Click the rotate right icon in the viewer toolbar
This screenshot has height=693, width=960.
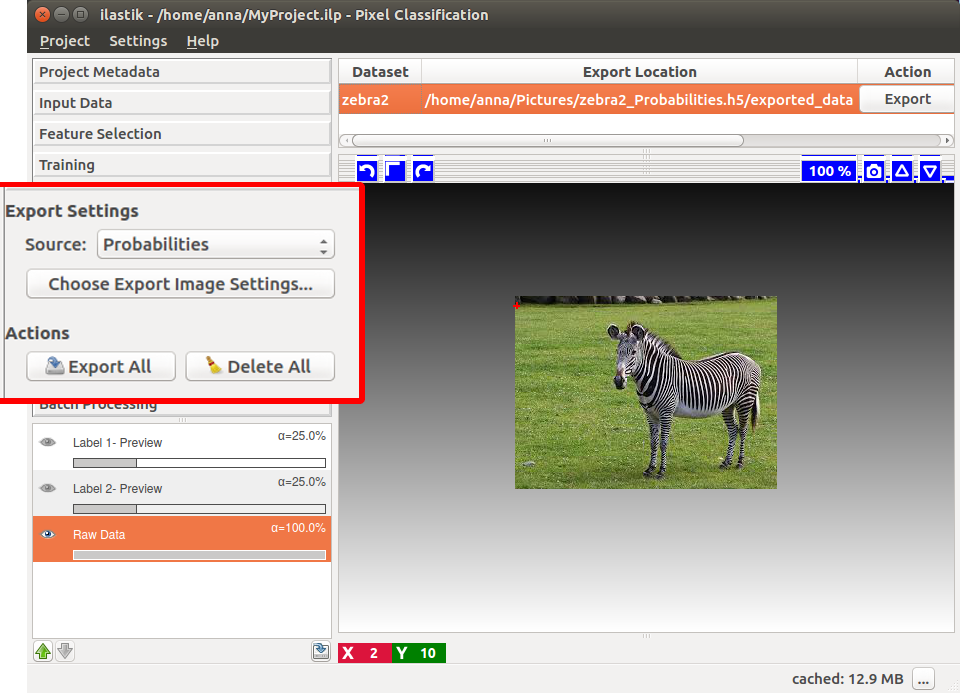click(x=423, y=171)
